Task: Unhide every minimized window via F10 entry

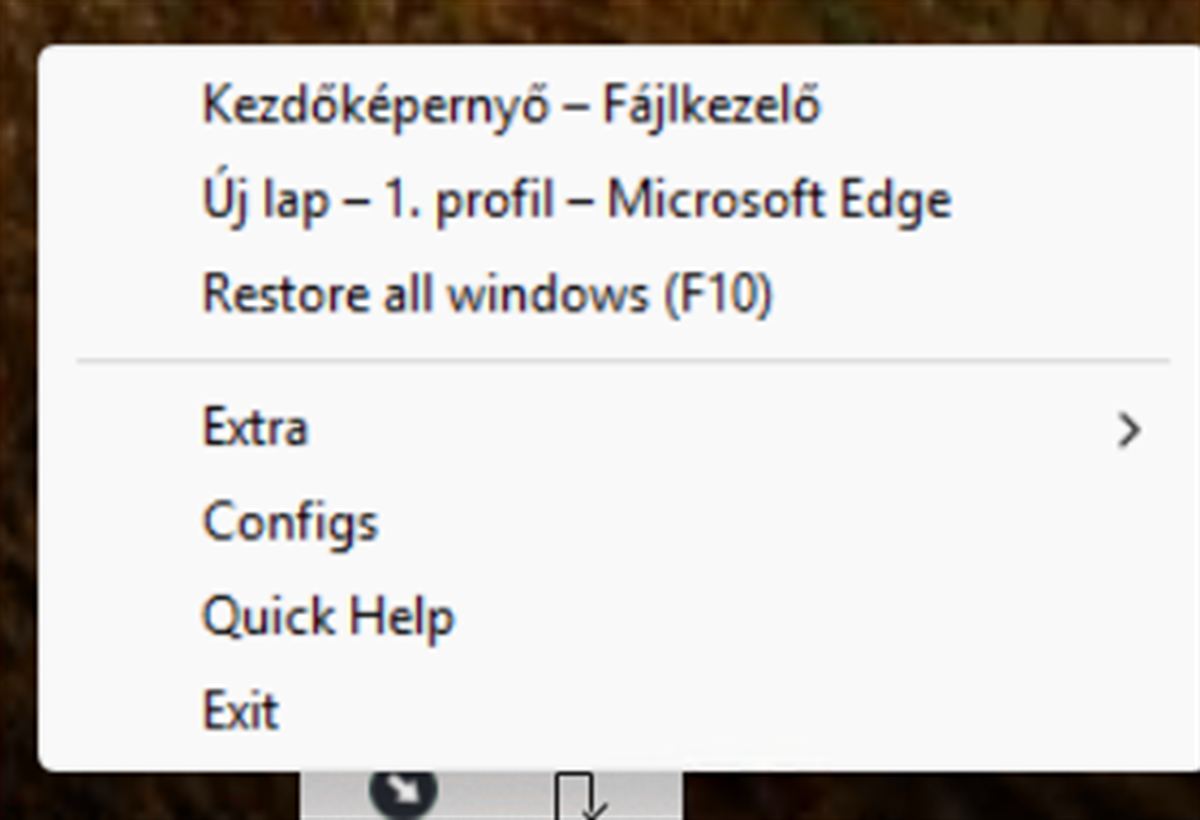Action: tap(487, 295)
